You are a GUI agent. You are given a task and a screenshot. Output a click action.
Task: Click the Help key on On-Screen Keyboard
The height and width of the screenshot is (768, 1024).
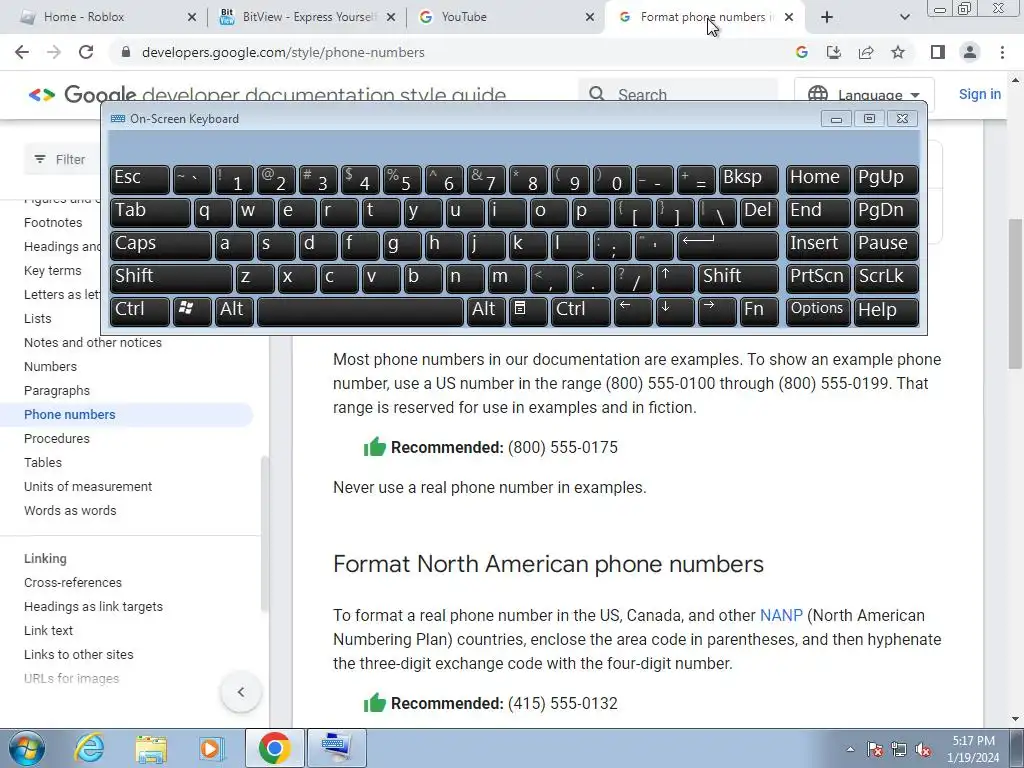pyautogui.click(x=886, y=310)
